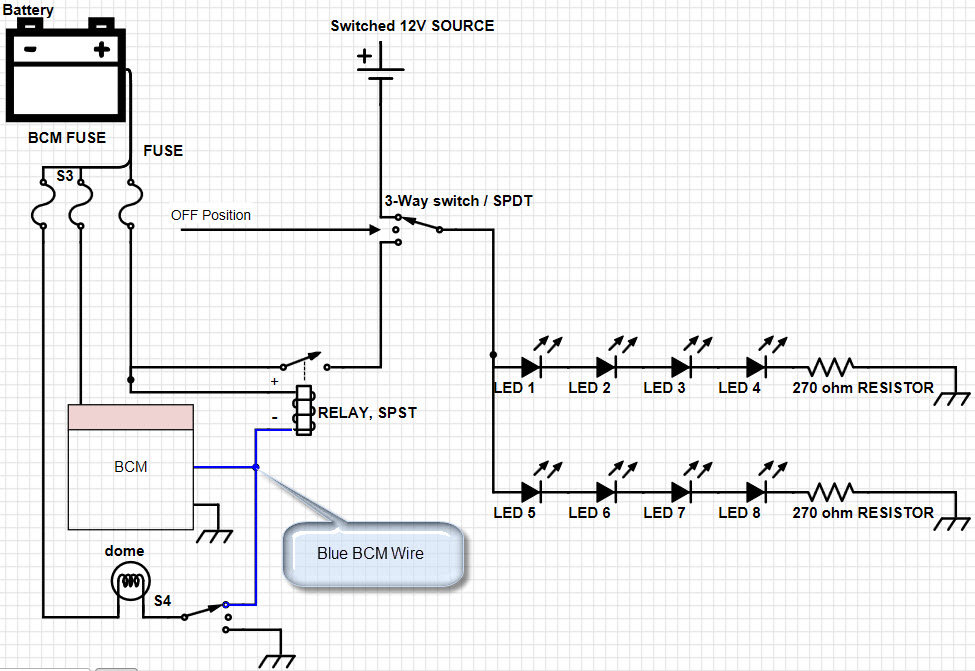Select the BCM module box
975x671 pixels.
click(x=131, y=466)
